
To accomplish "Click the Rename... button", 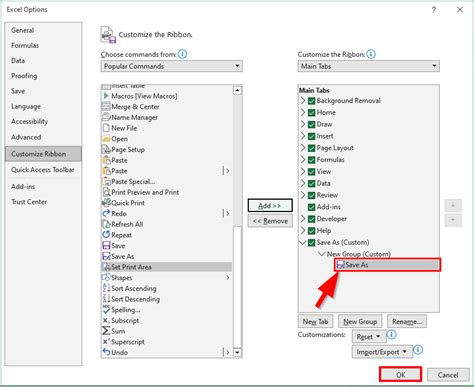I will click(x=407, y=322).
